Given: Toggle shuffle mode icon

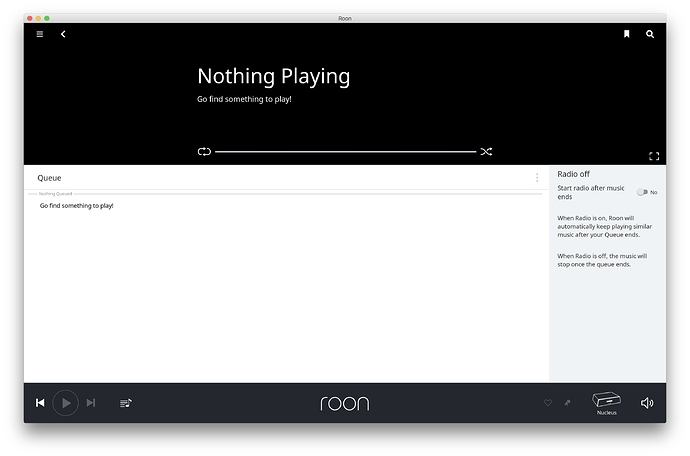Looking at the screenshot, I should 486,151.
